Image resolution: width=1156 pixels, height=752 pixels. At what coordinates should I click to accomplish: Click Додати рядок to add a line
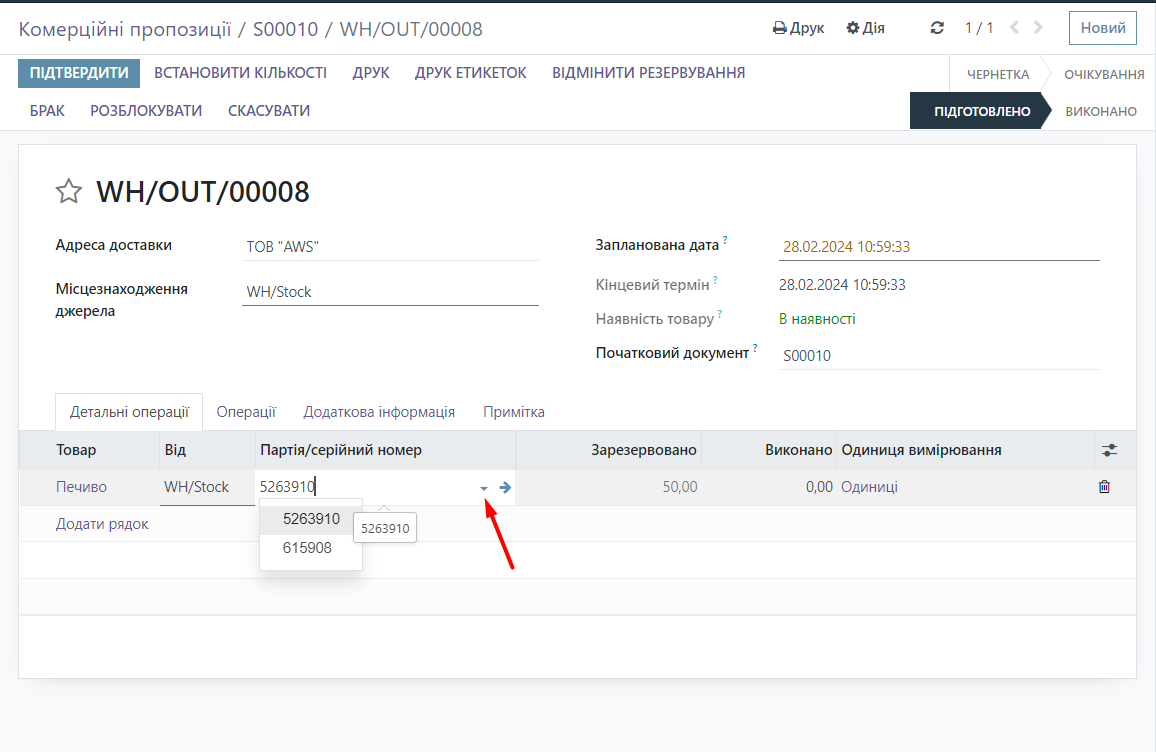[102, 524]
